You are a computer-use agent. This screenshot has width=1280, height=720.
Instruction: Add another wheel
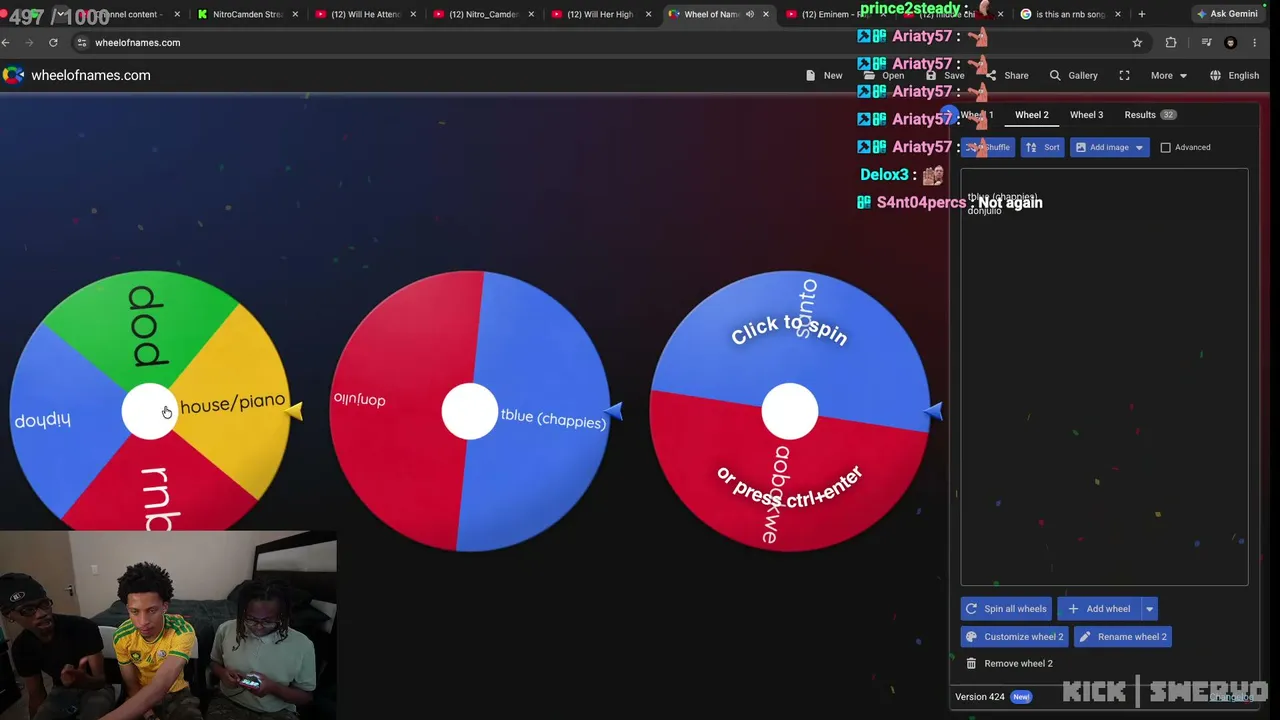coord(1099,609)
